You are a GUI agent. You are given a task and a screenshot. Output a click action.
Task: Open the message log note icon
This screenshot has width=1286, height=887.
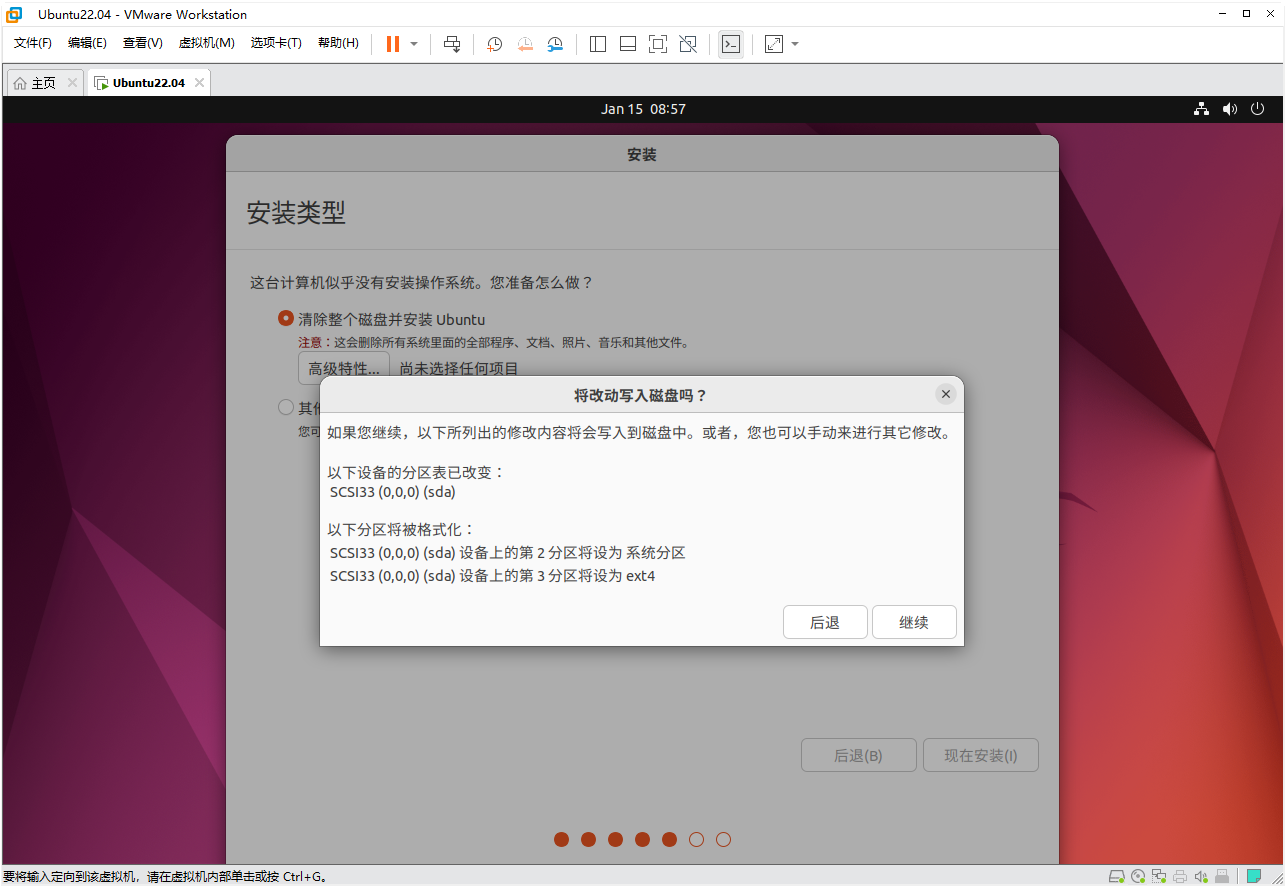tap(1253, 877)
